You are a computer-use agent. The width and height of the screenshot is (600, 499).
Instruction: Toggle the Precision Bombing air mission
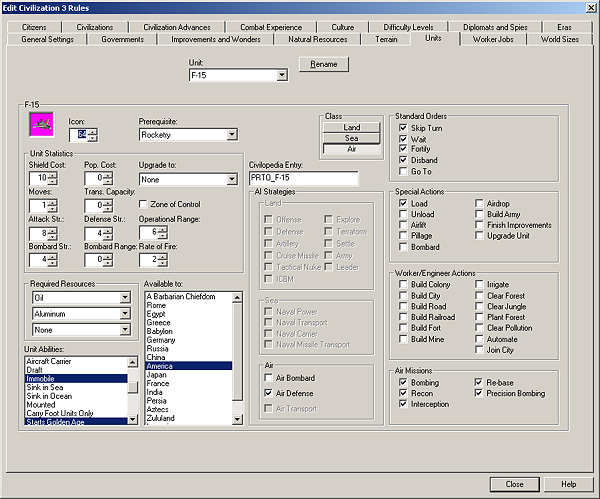click(479, 393)
